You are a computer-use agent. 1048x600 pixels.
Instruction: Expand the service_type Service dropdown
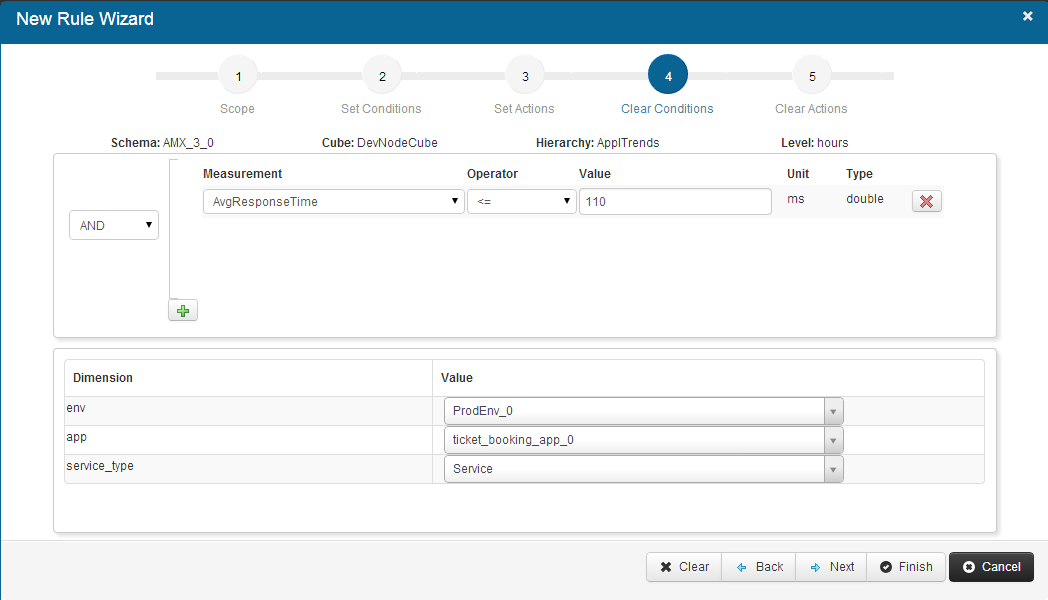pyautogui.click(x=643, y=469)
